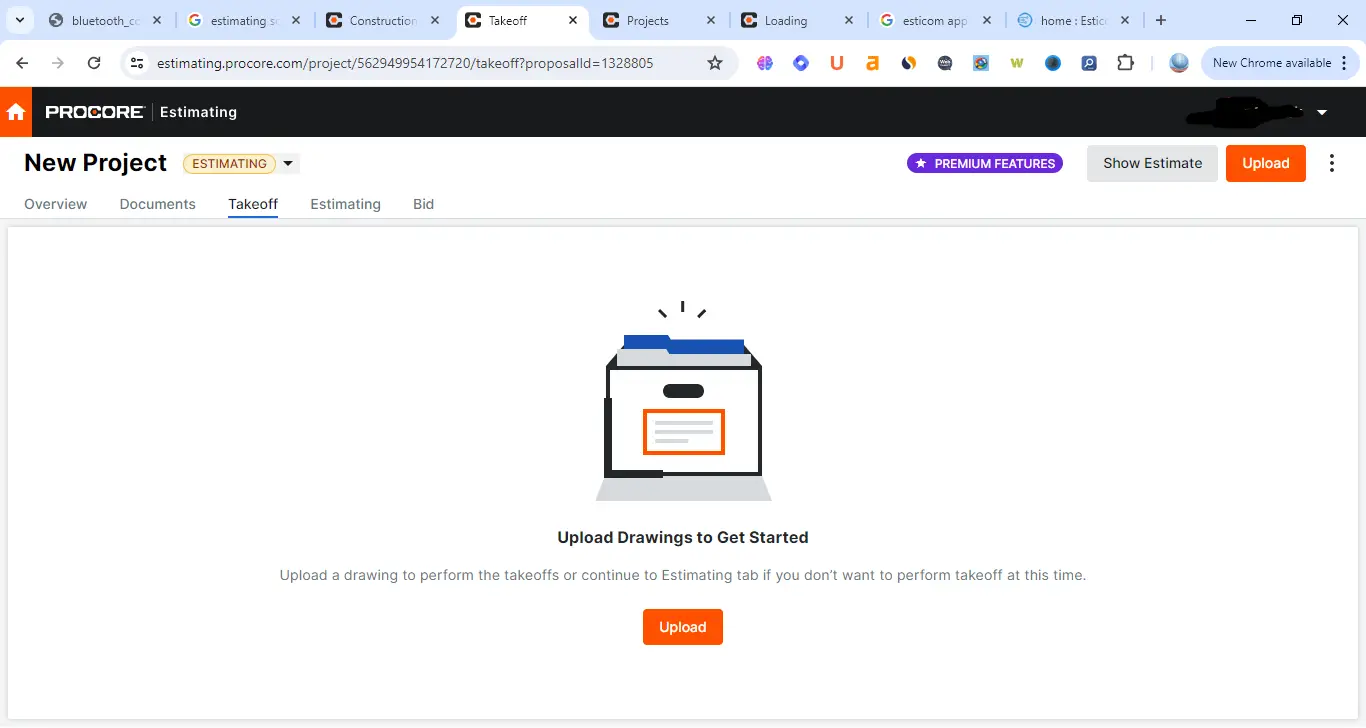
Task: Expand the ESTIMATING status dropdown
Action: point(288,164)
